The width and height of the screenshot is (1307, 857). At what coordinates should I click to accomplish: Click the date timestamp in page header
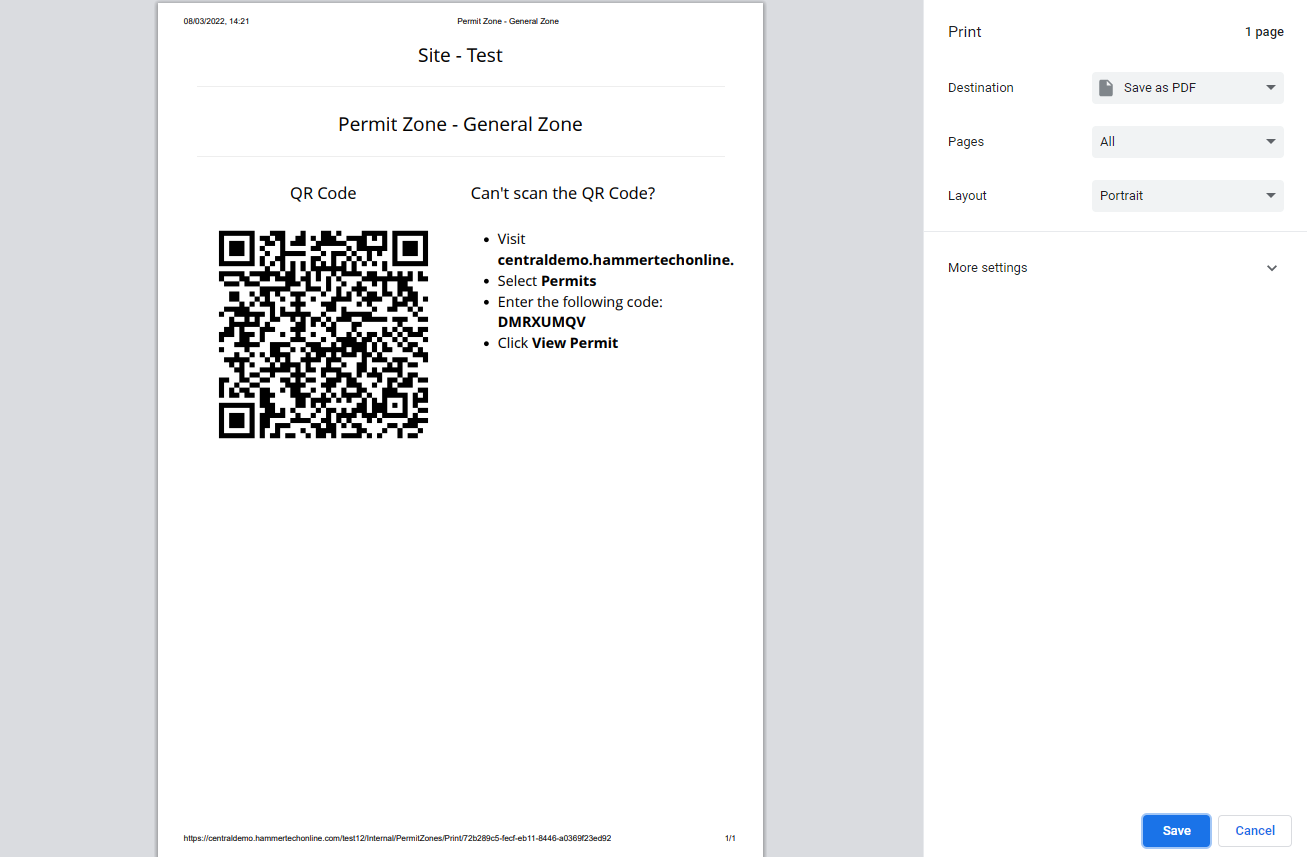pyautogui.click(x=216, y=21)
